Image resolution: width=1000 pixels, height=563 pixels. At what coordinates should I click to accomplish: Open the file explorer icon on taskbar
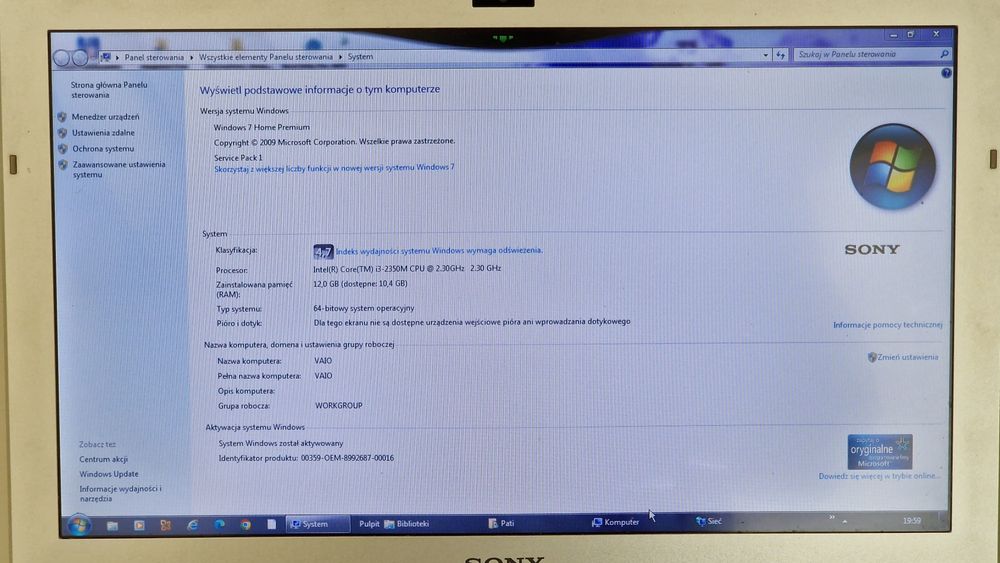point(112,525)
